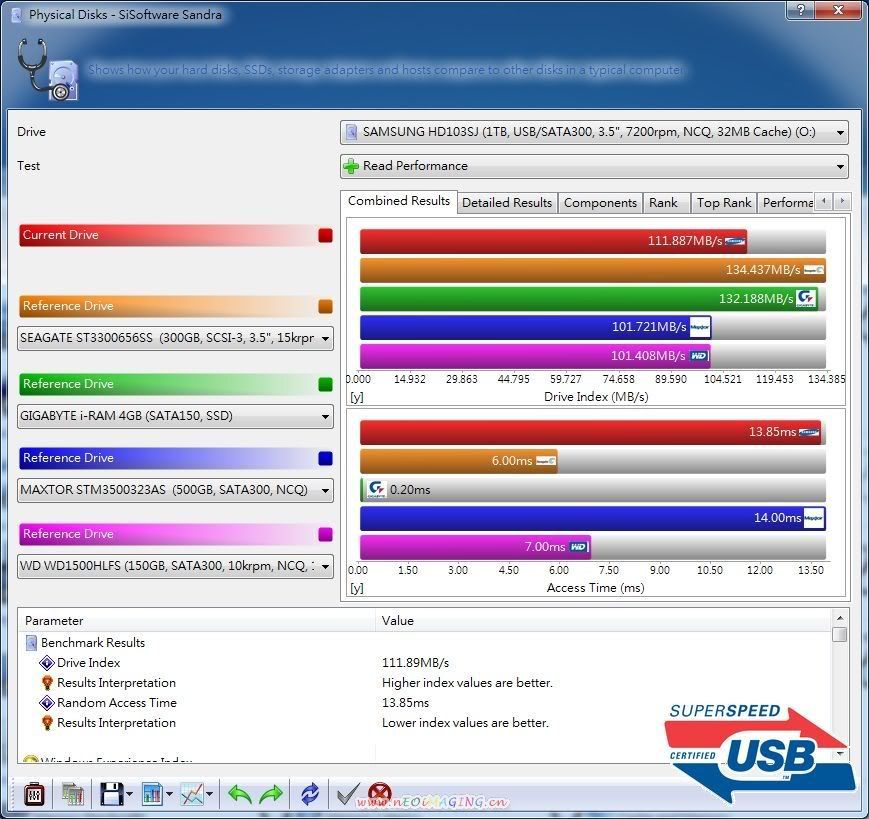The height and width of the screenshot is (819, 869).
Task: Select the Random Access Time row
Action: coord(425,703)
